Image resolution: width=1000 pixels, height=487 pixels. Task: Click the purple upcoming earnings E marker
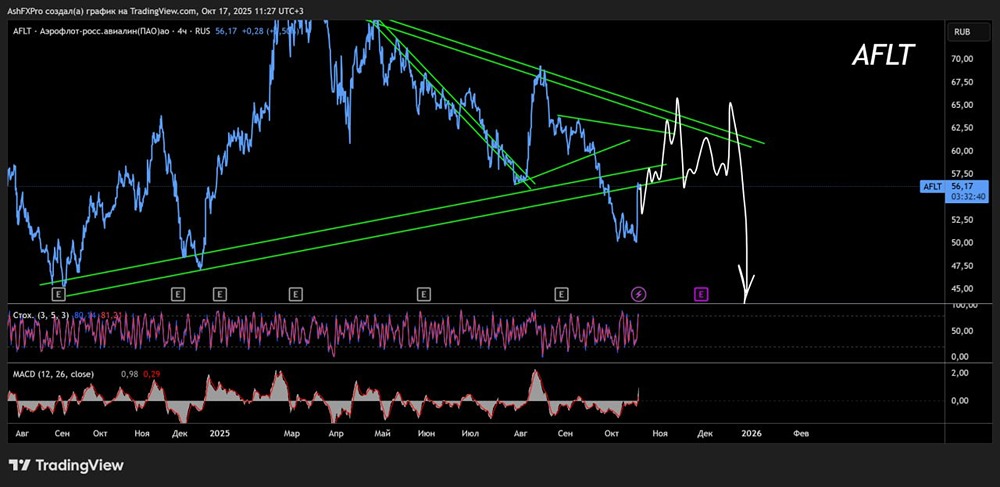700,294
